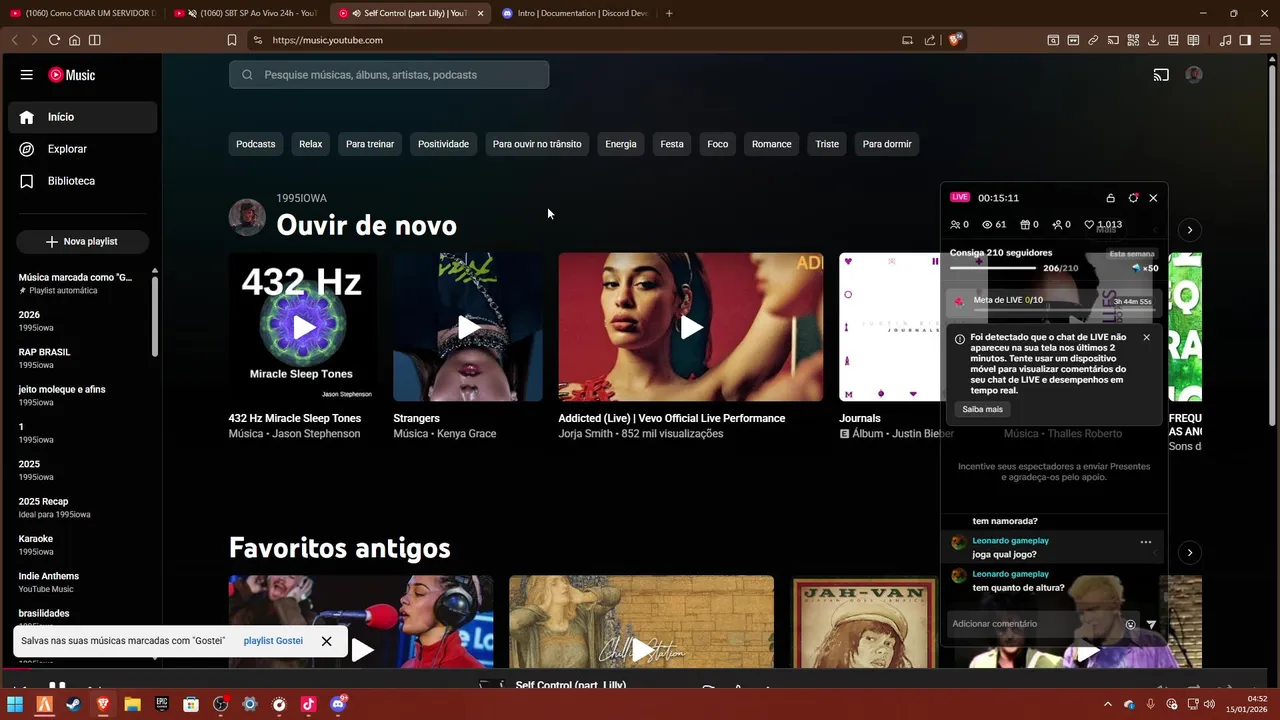Open the Brave Shields lion icon
Image resolution: width=1280 pixels, height=720 pixels.
tap(955, 40)
